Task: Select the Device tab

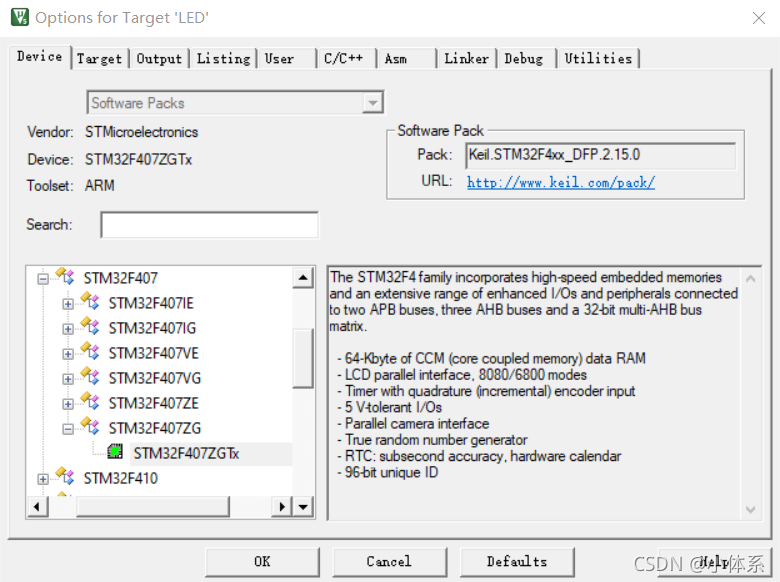Action: click(40, 57)
